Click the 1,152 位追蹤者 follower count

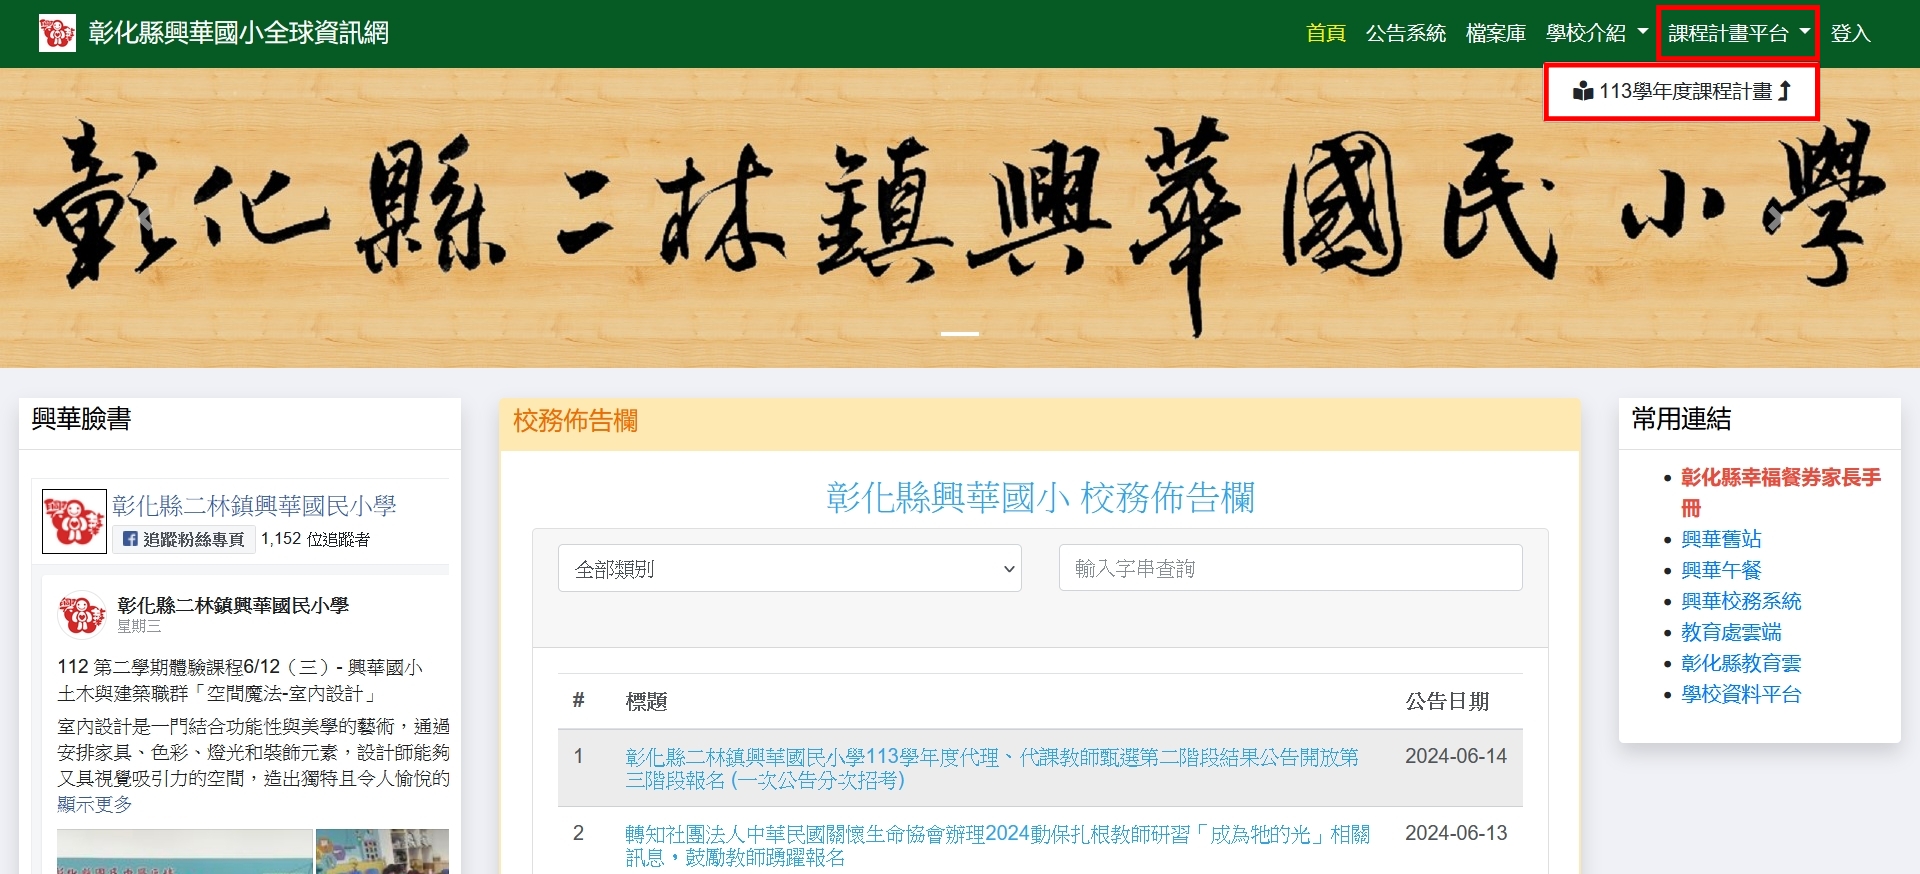[x=316, y=539]
